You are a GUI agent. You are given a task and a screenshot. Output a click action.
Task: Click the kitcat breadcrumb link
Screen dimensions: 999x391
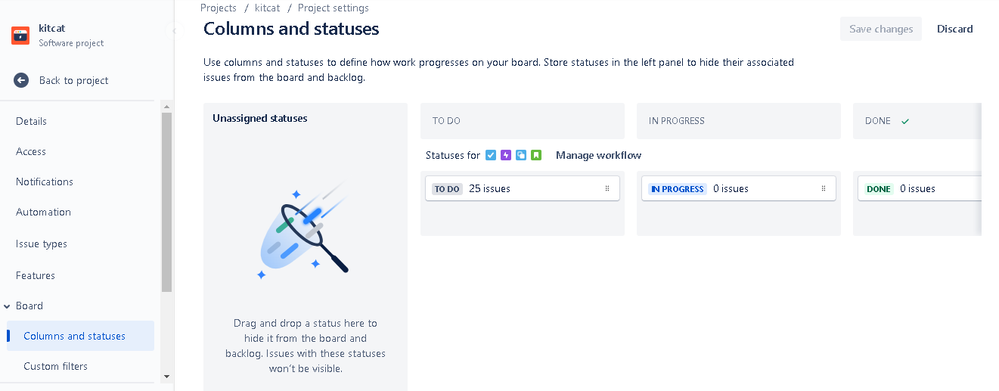pyautogui.click(x=267, y=8)
